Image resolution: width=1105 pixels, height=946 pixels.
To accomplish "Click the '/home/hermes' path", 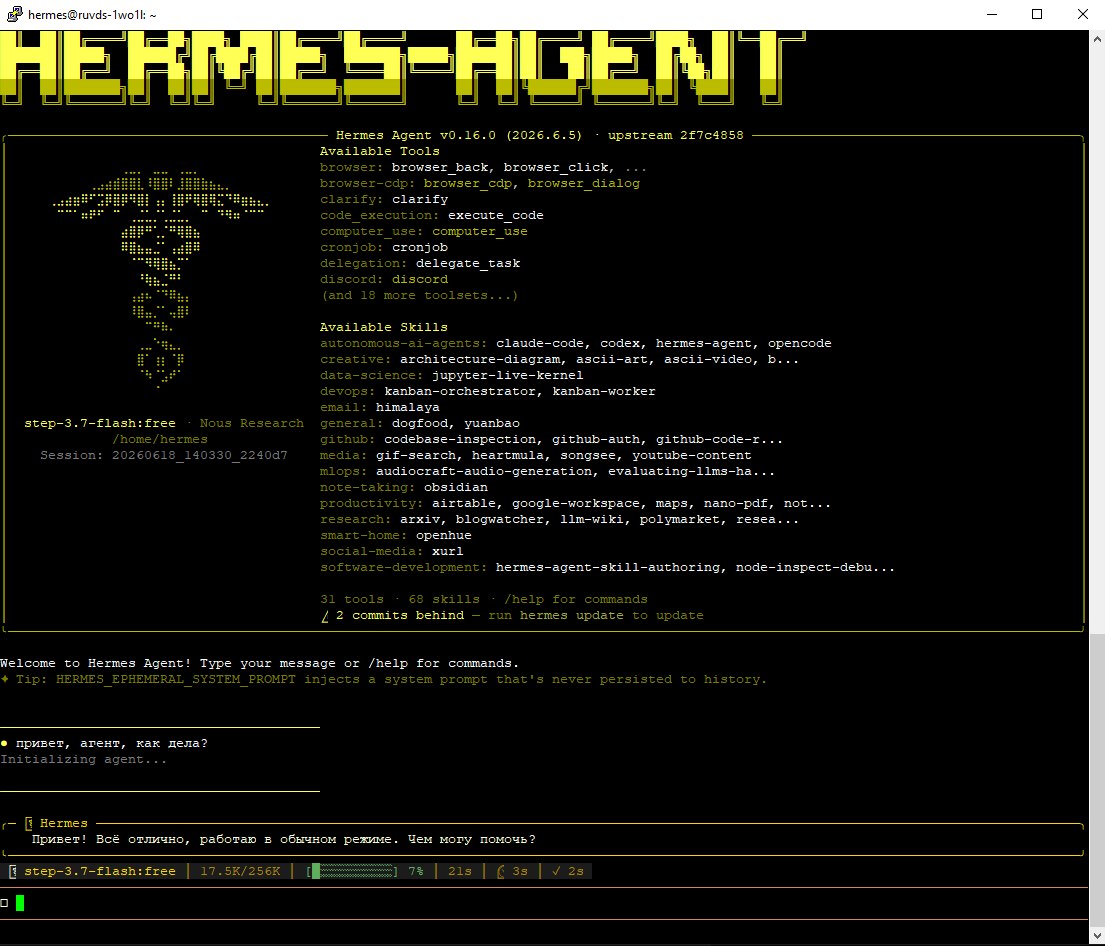I will [x=160, y=439].
